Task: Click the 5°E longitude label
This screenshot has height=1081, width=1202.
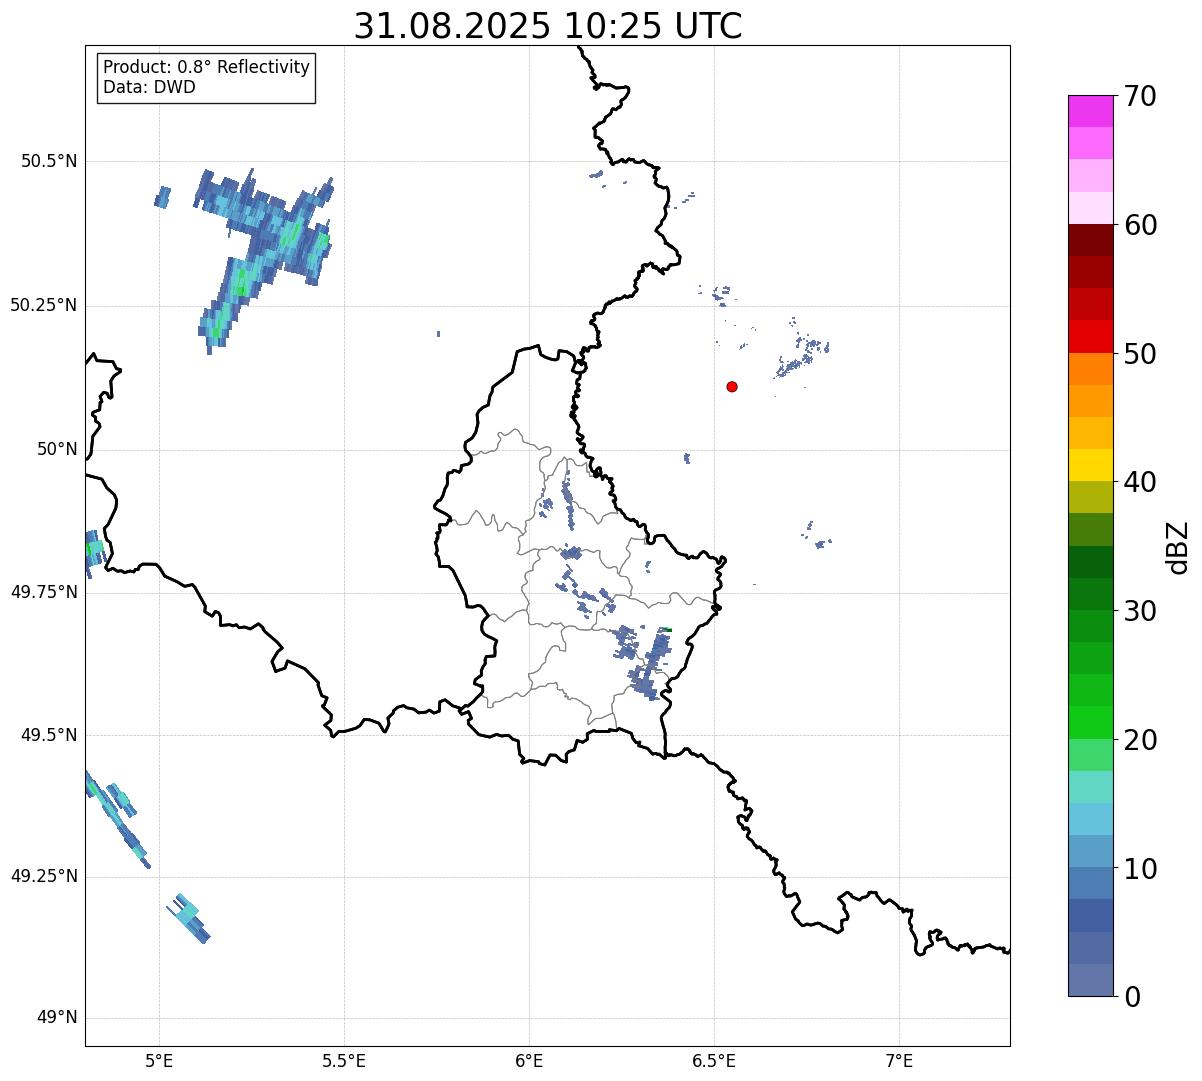Action: point(159,1060)
